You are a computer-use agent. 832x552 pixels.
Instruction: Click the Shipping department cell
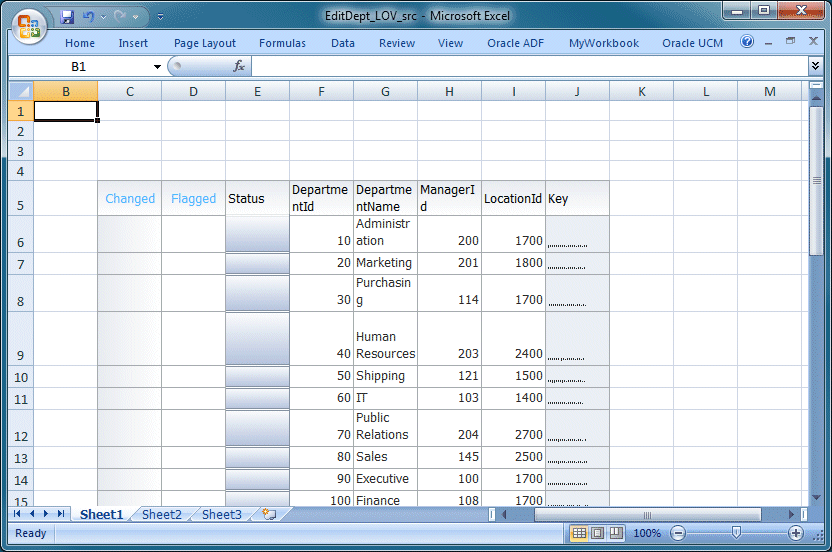click(385, 376)
